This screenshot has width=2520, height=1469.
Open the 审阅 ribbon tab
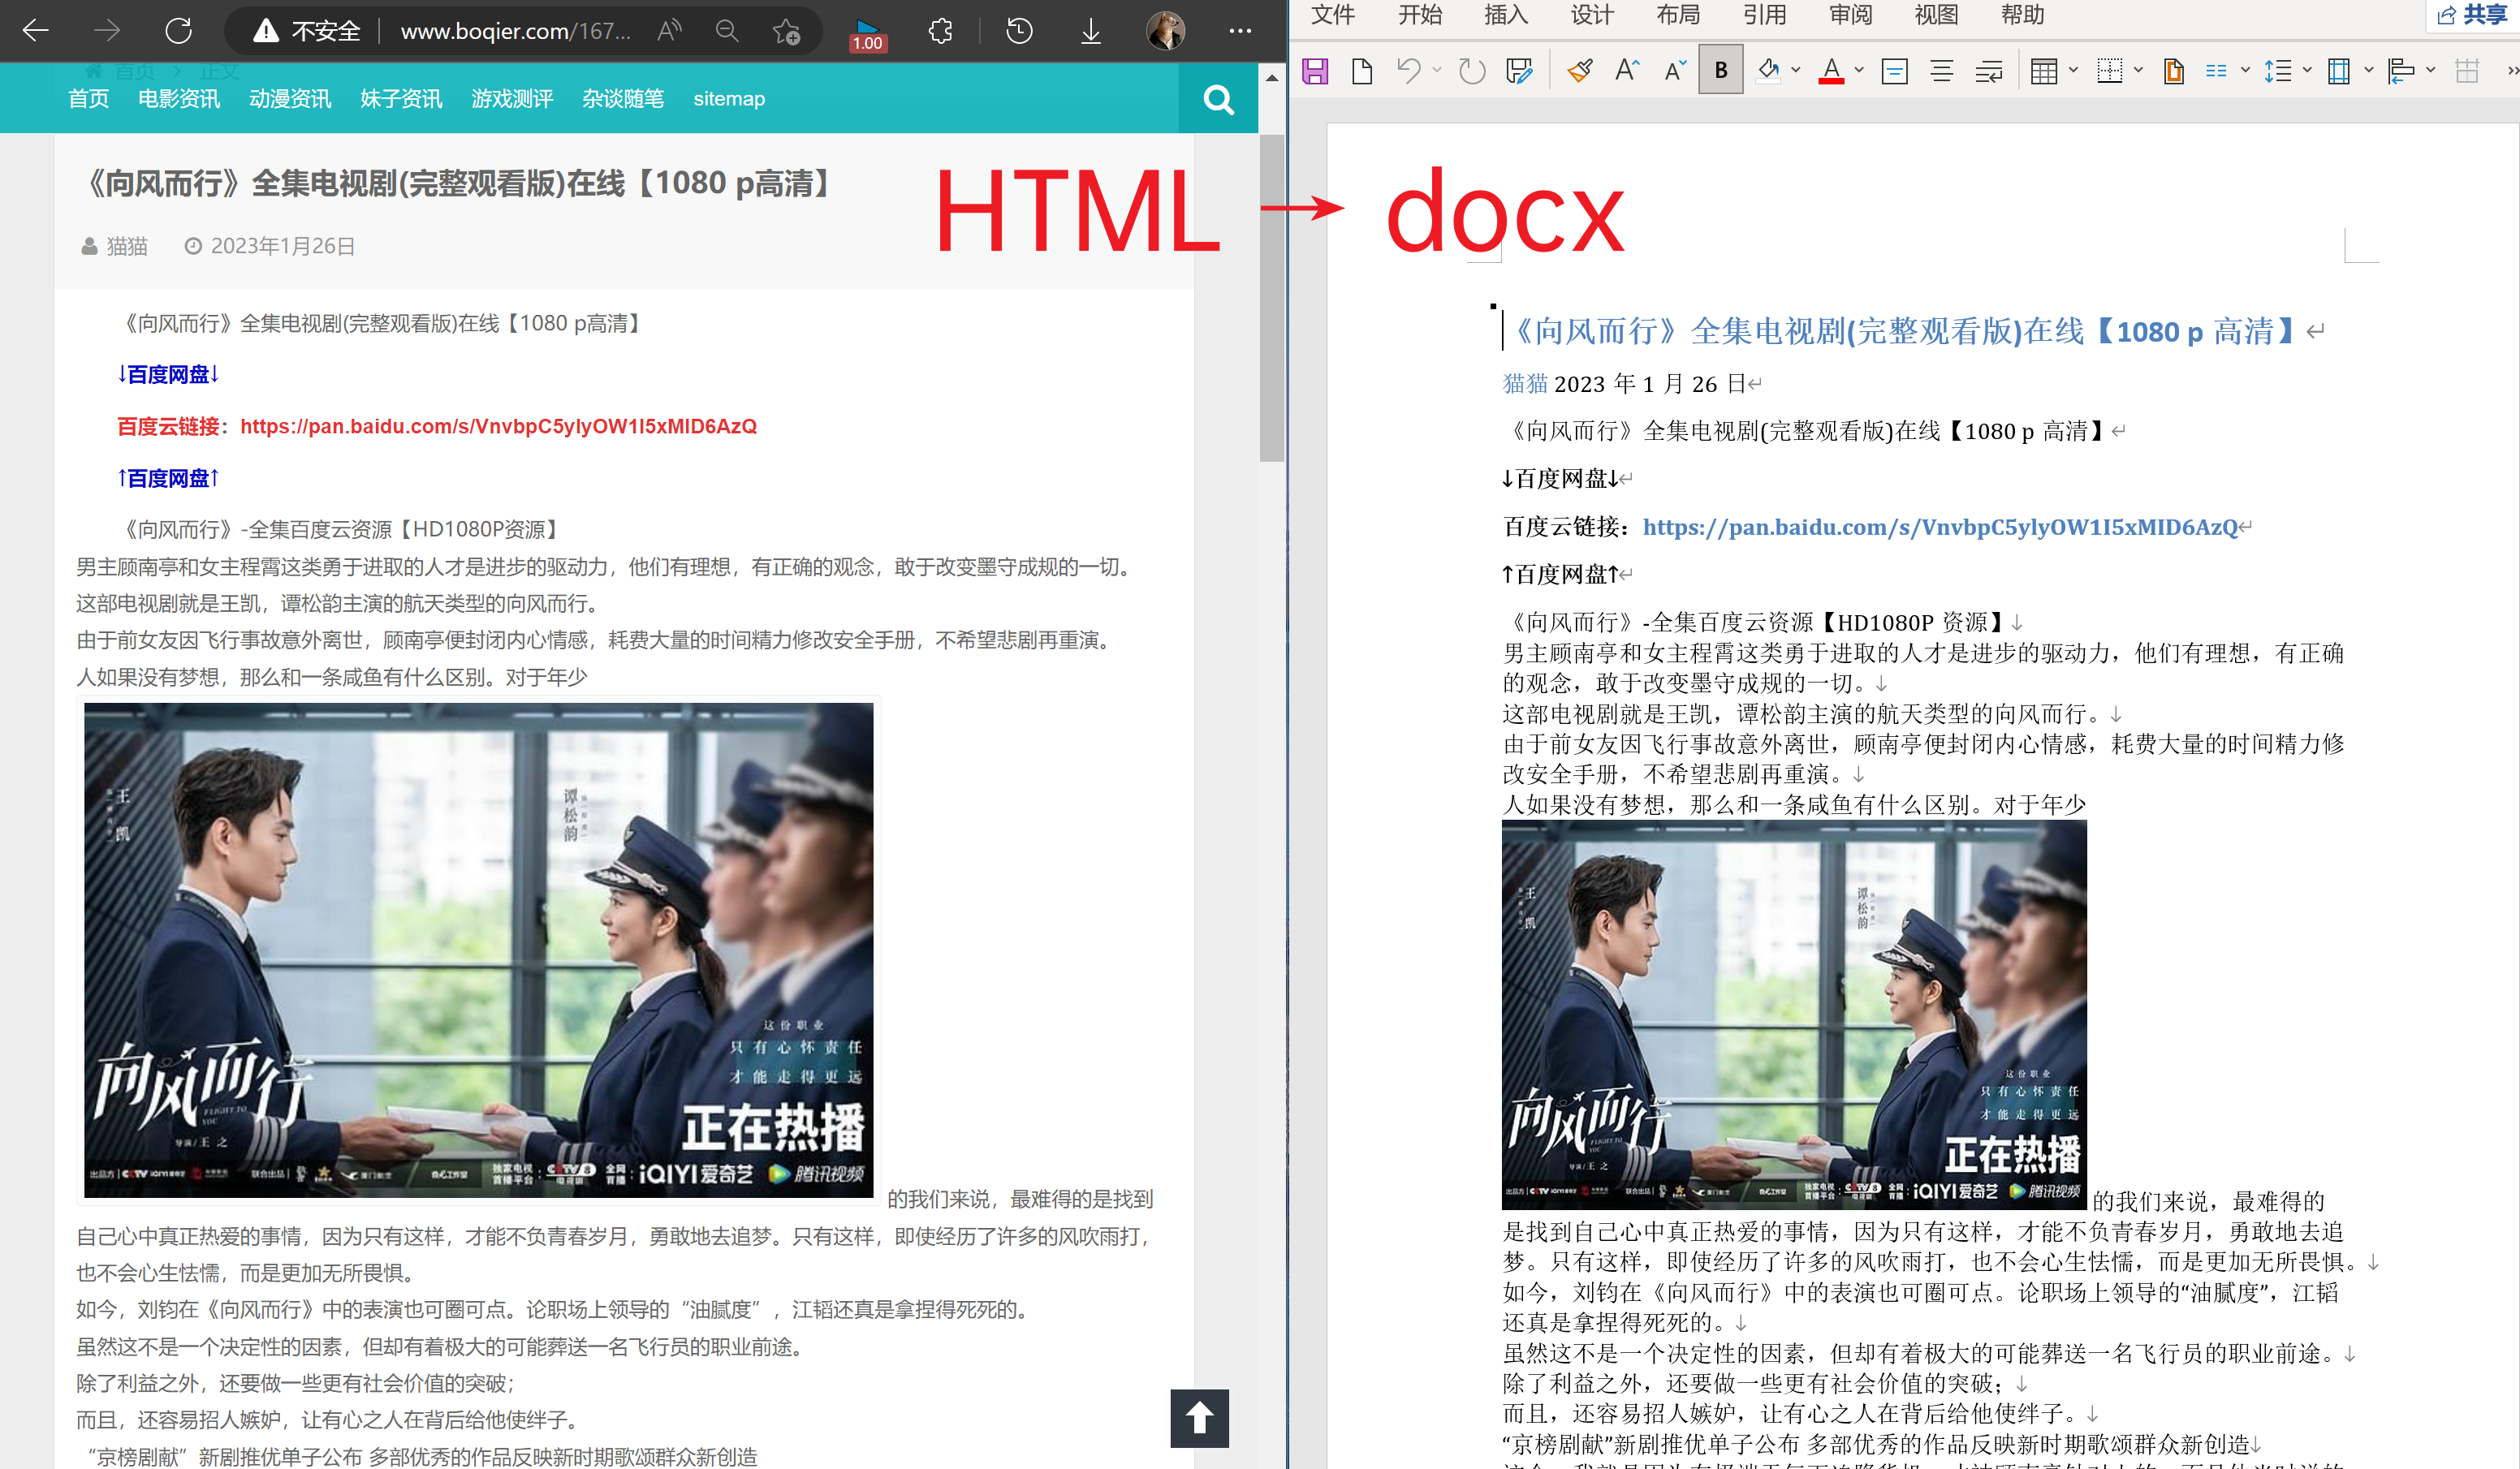click(1850, 15)
